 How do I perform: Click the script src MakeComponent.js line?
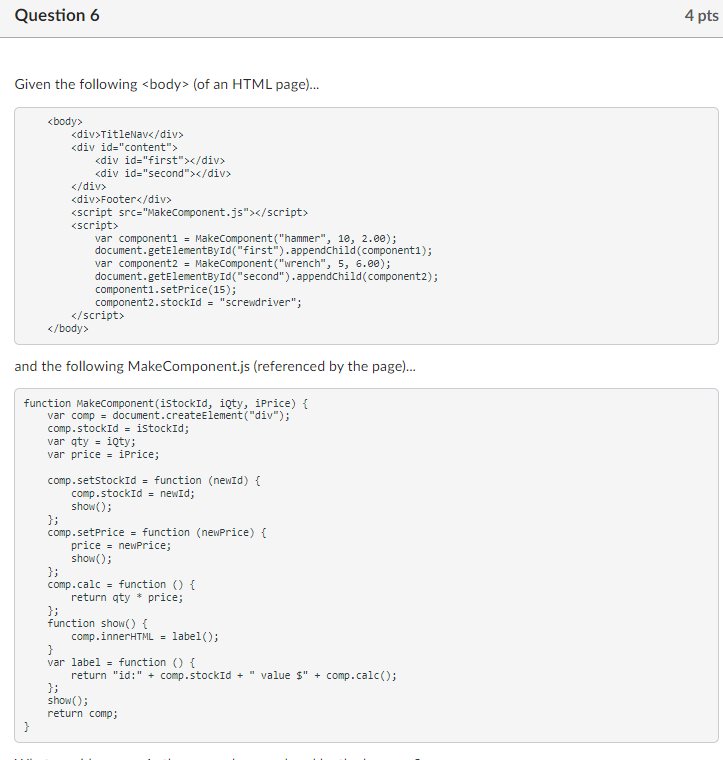tap(189, 212)
